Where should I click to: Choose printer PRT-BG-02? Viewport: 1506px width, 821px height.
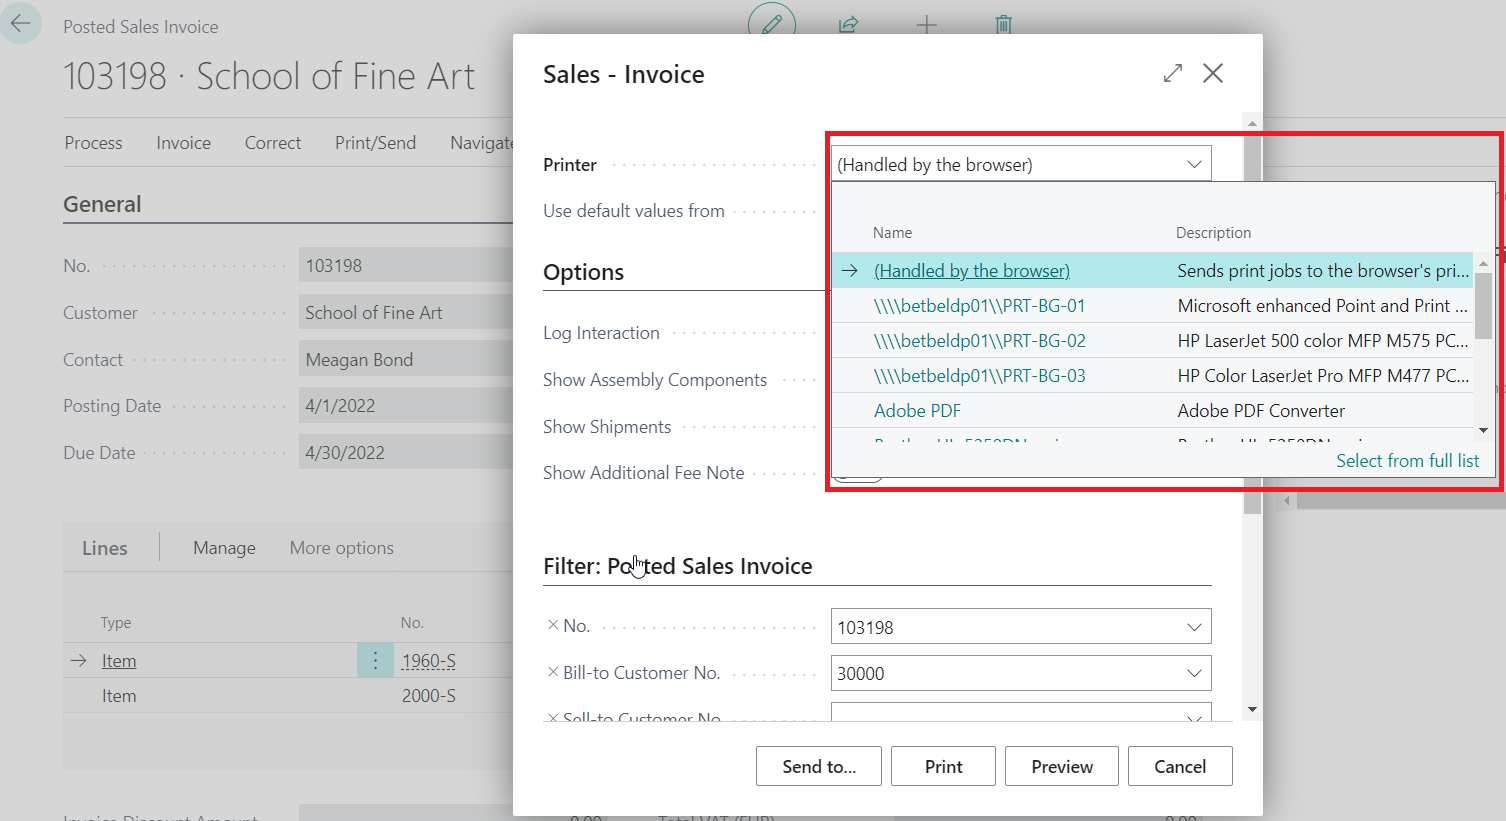coord(979,341)
